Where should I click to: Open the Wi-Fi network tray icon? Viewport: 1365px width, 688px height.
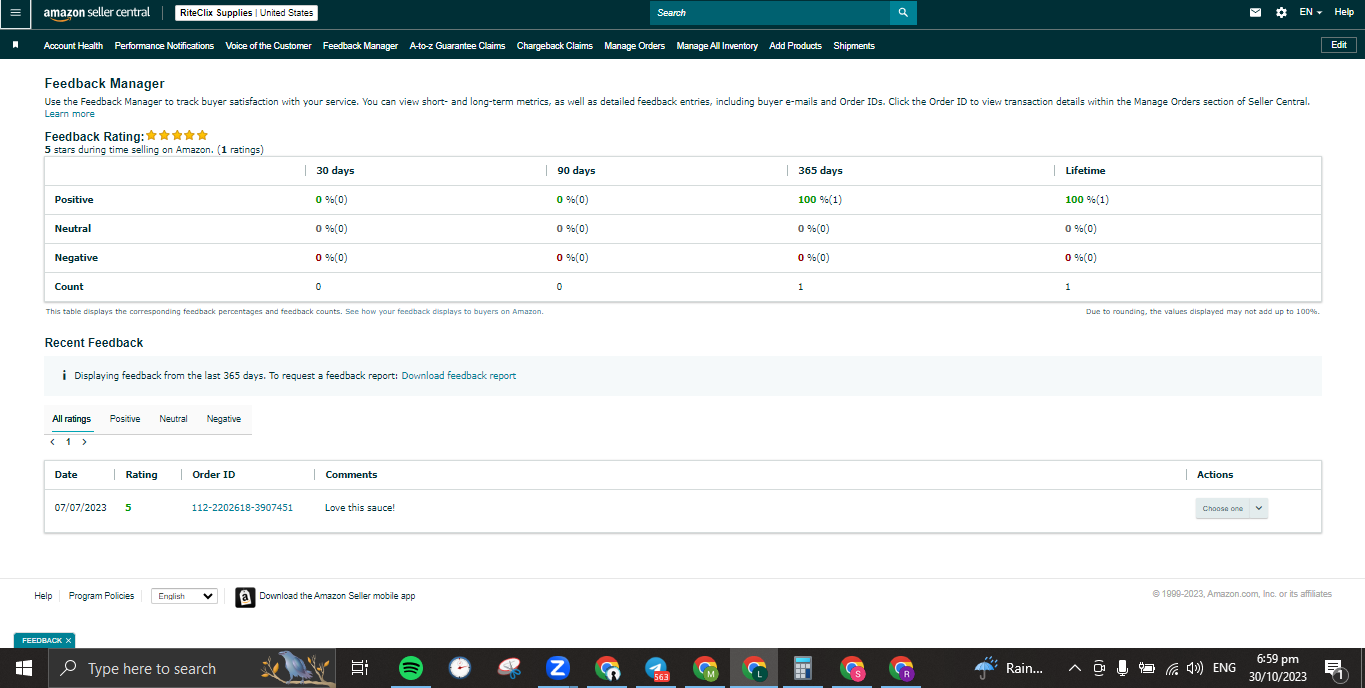point(1172,668)
